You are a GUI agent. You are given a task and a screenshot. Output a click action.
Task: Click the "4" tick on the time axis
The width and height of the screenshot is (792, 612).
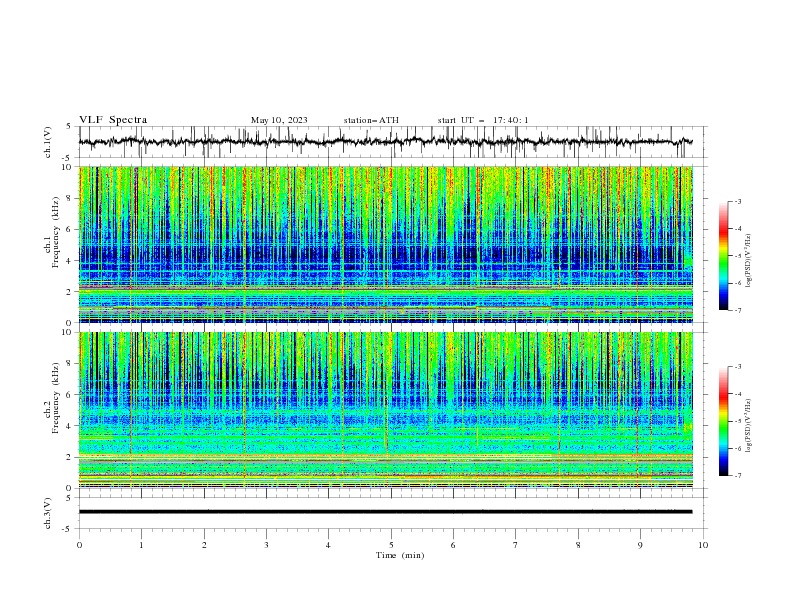[329, 545]
